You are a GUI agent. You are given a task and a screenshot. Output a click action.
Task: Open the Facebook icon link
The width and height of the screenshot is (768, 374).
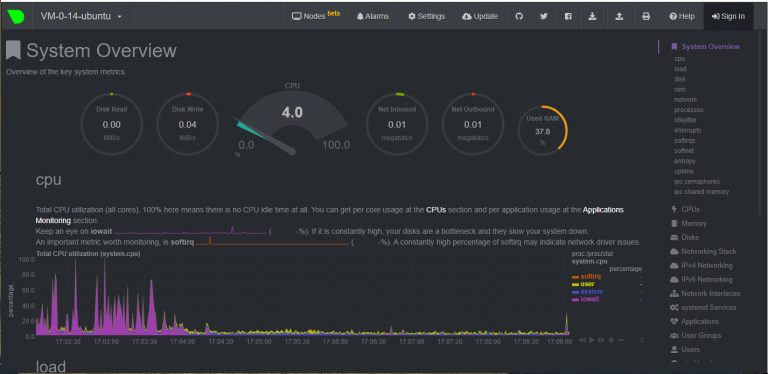point(568,16)
